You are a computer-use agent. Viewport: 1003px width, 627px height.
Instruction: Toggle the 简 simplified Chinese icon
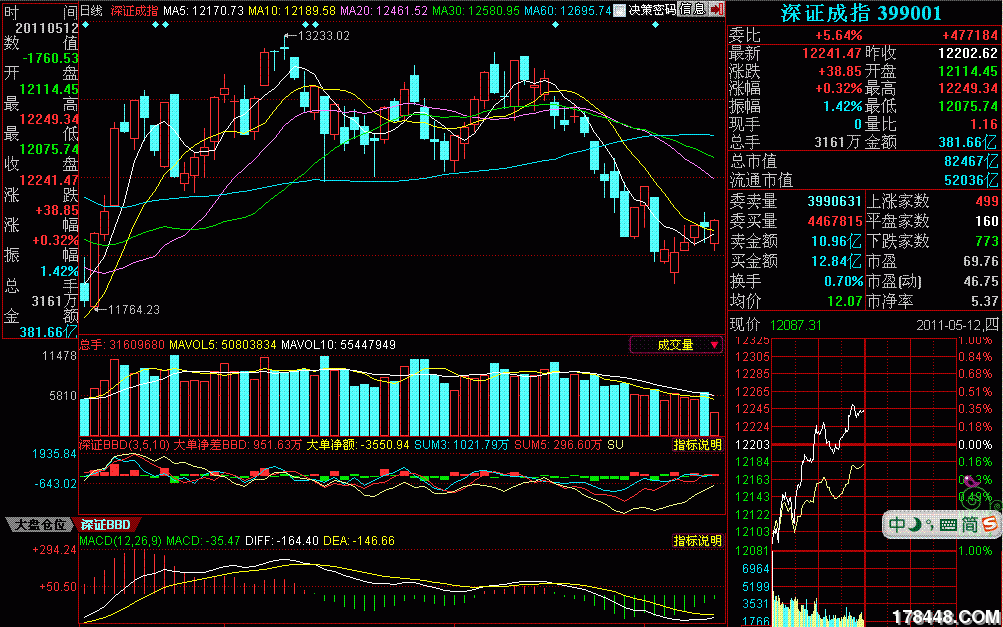(968, 524)
